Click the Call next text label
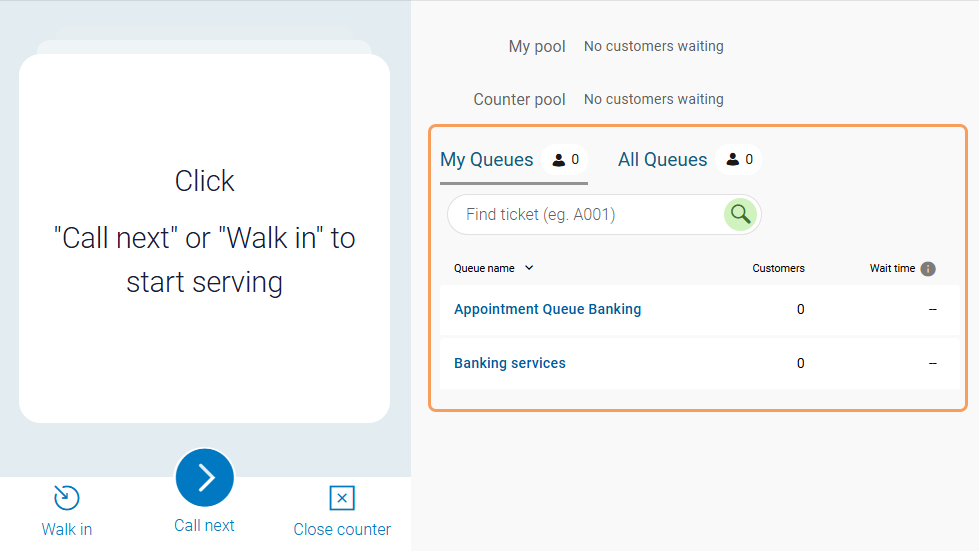Screen dimensions: 979x551 204,525
